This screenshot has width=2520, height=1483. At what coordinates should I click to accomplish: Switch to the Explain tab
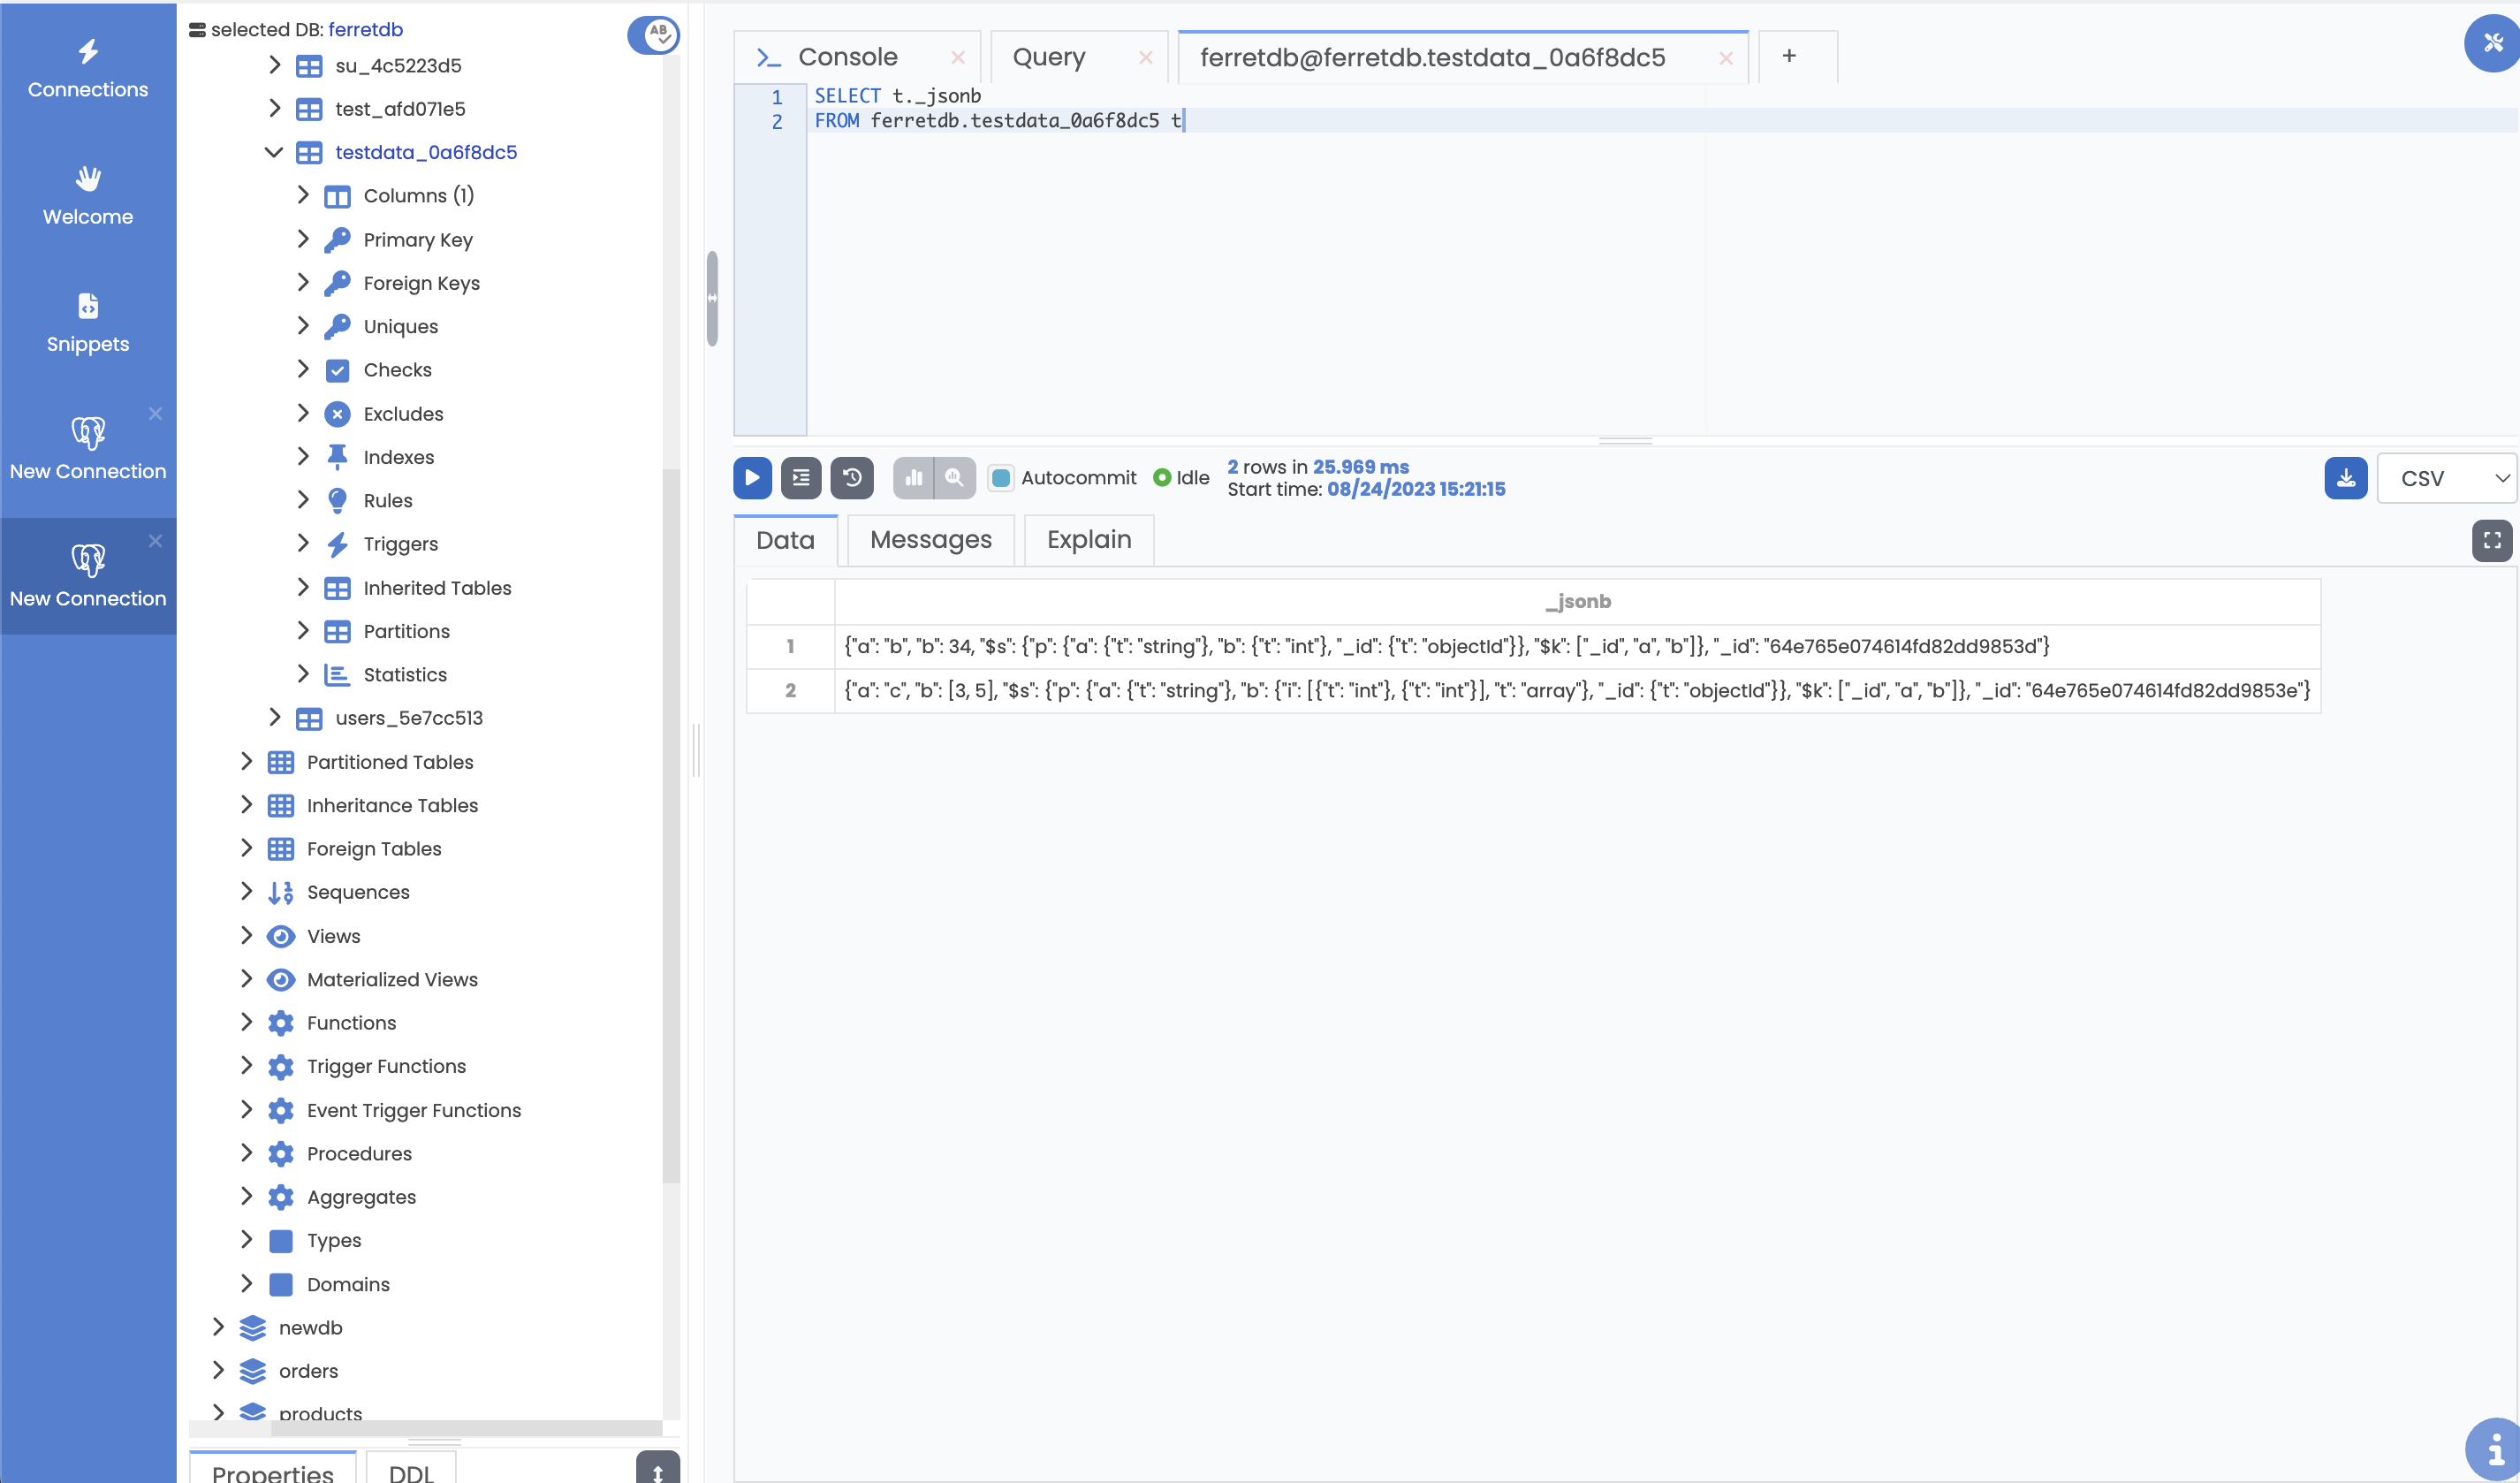[x=1087, y=538]
